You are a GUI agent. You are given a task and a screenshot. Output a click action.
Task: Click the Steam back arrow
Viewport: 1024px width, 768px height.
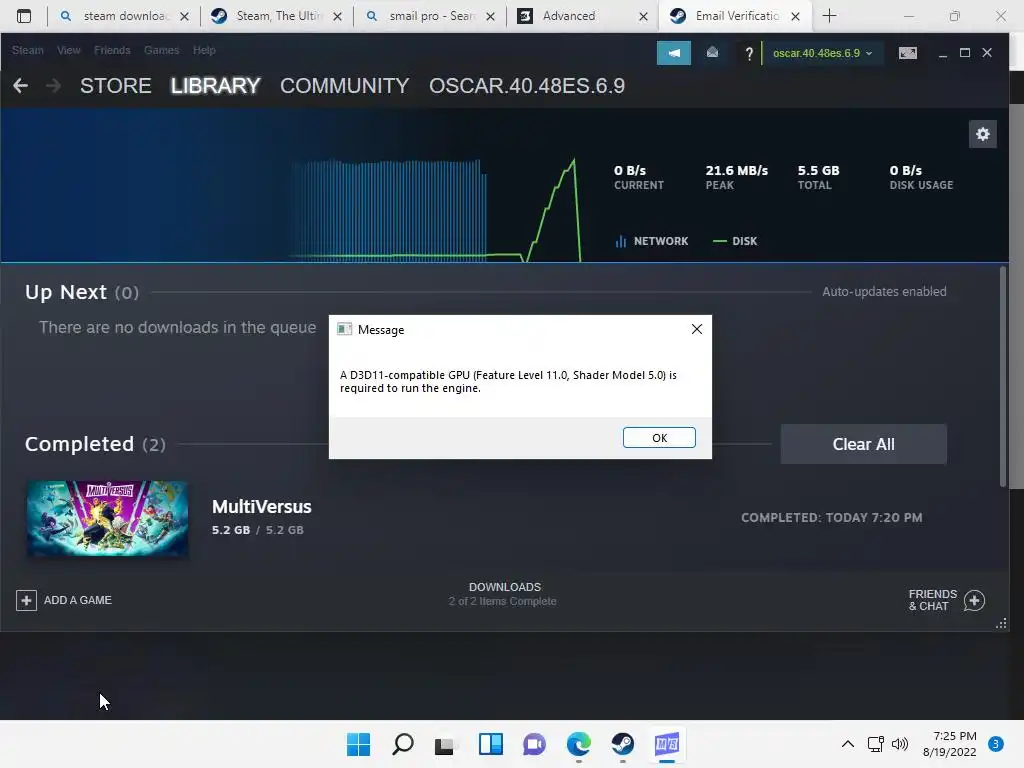[x=20, y=86]
